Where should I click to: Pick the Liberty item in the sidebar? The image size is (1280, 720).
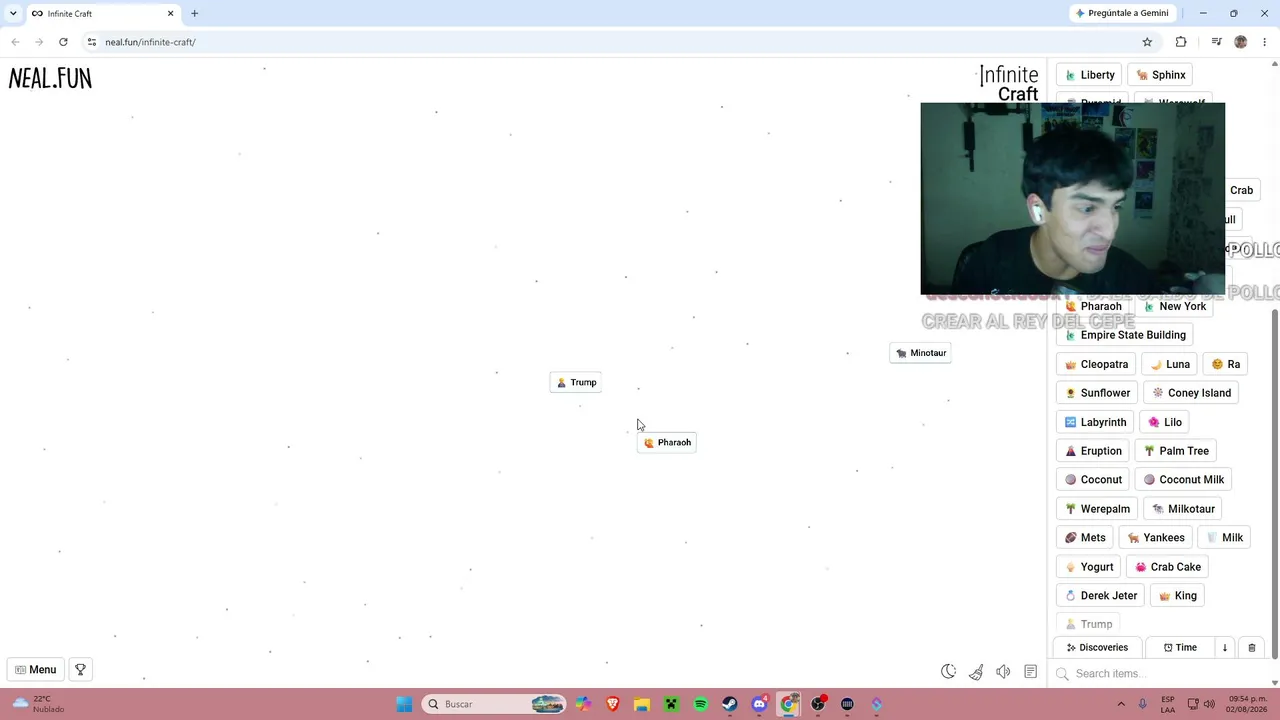coord(1089,75)
